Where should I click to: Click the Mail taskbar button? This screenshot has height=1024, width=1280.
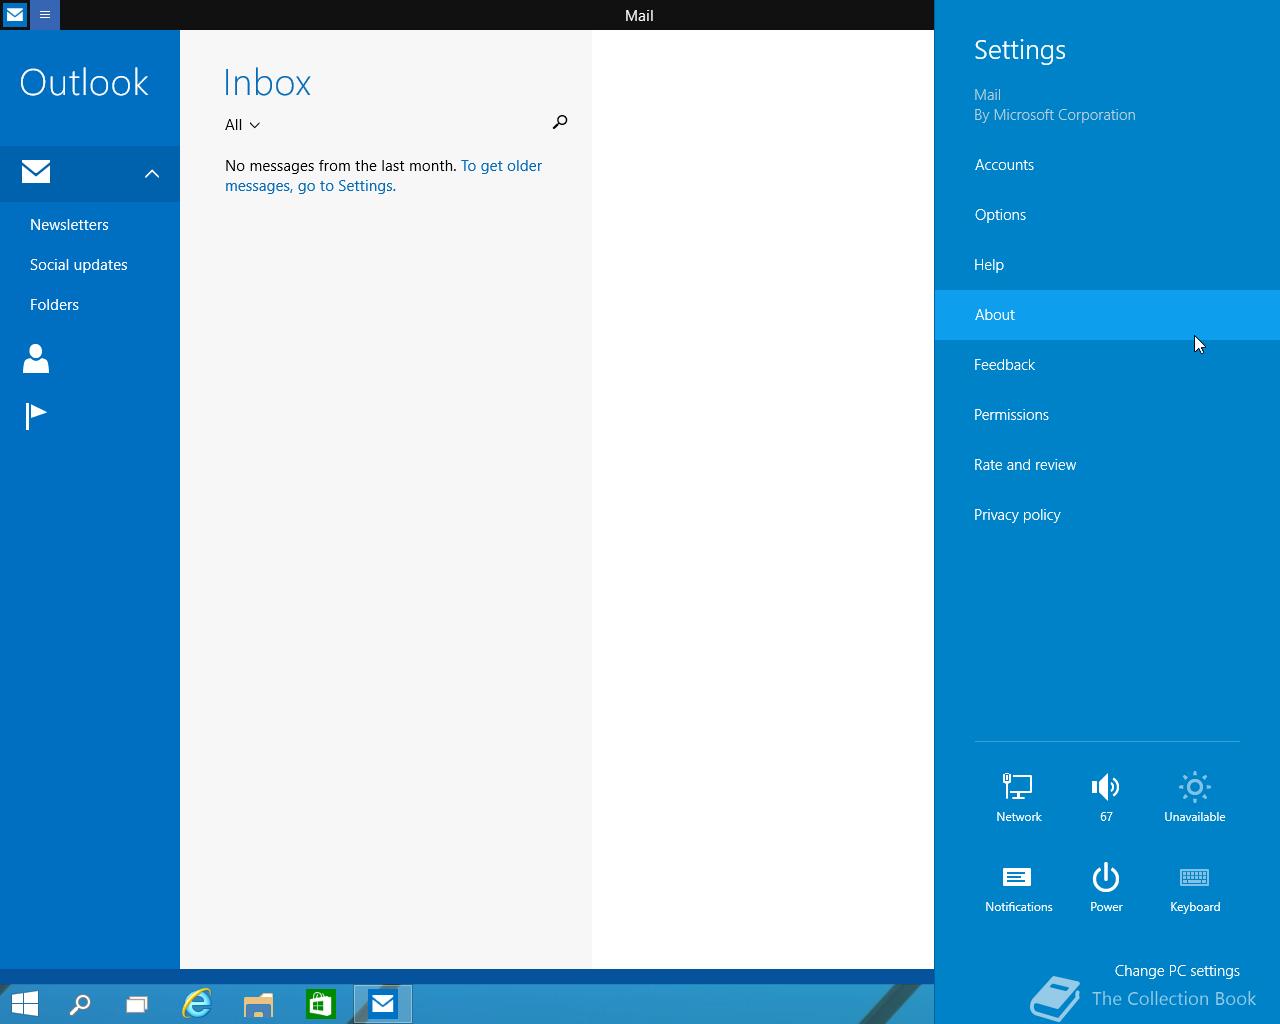point(383,1004)
